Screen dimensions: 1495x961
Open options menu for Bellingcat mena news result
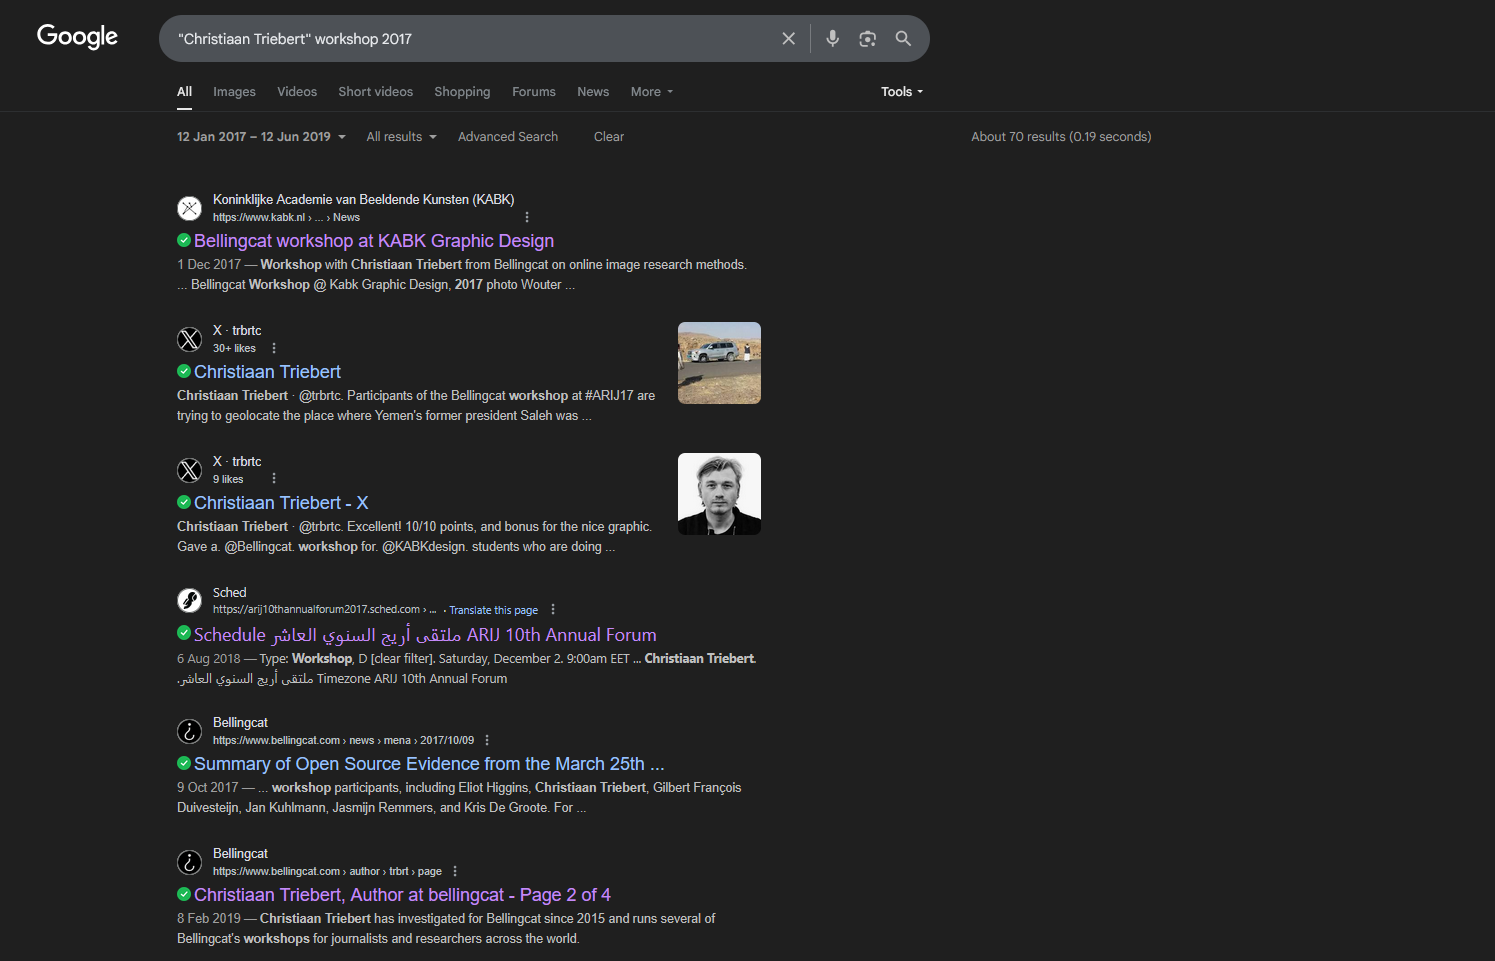487,740
